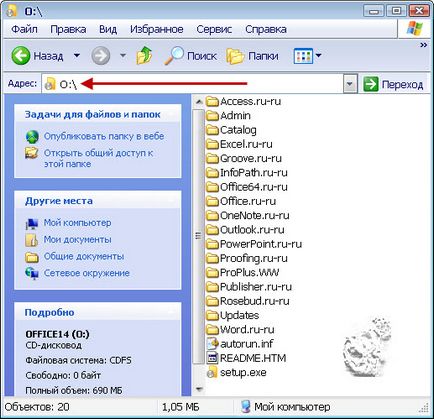This screenshot has width=434, height=419.
Task: Select the ProPlus.WW folder icon
Action: [212, 273]
